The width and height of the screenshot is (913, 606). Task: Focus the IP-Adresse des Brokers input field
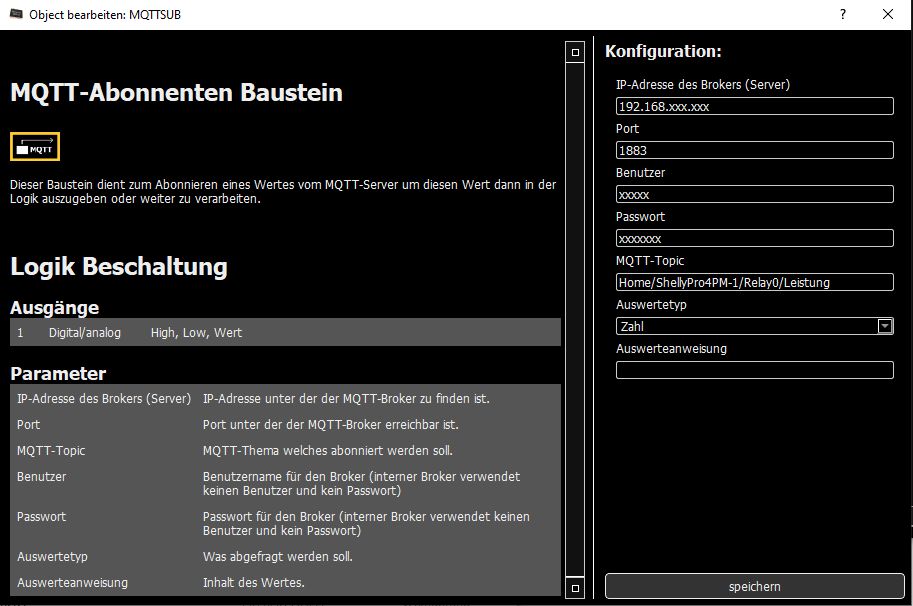coord(754,106)
